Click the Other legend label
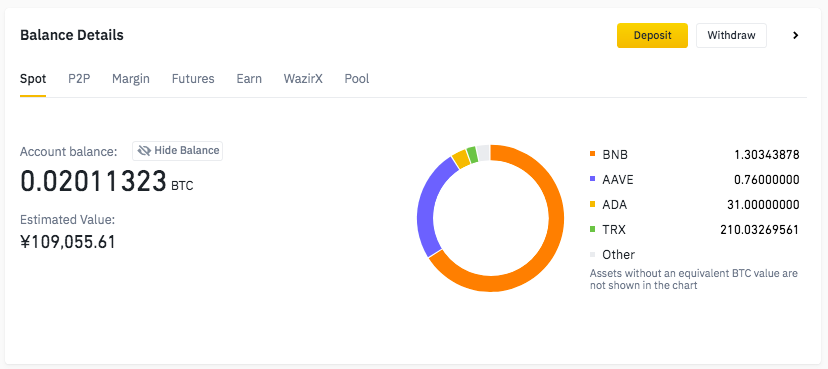The width and height of the screenshot is (828, 369). pyautogui.click(x=618, y=254)
